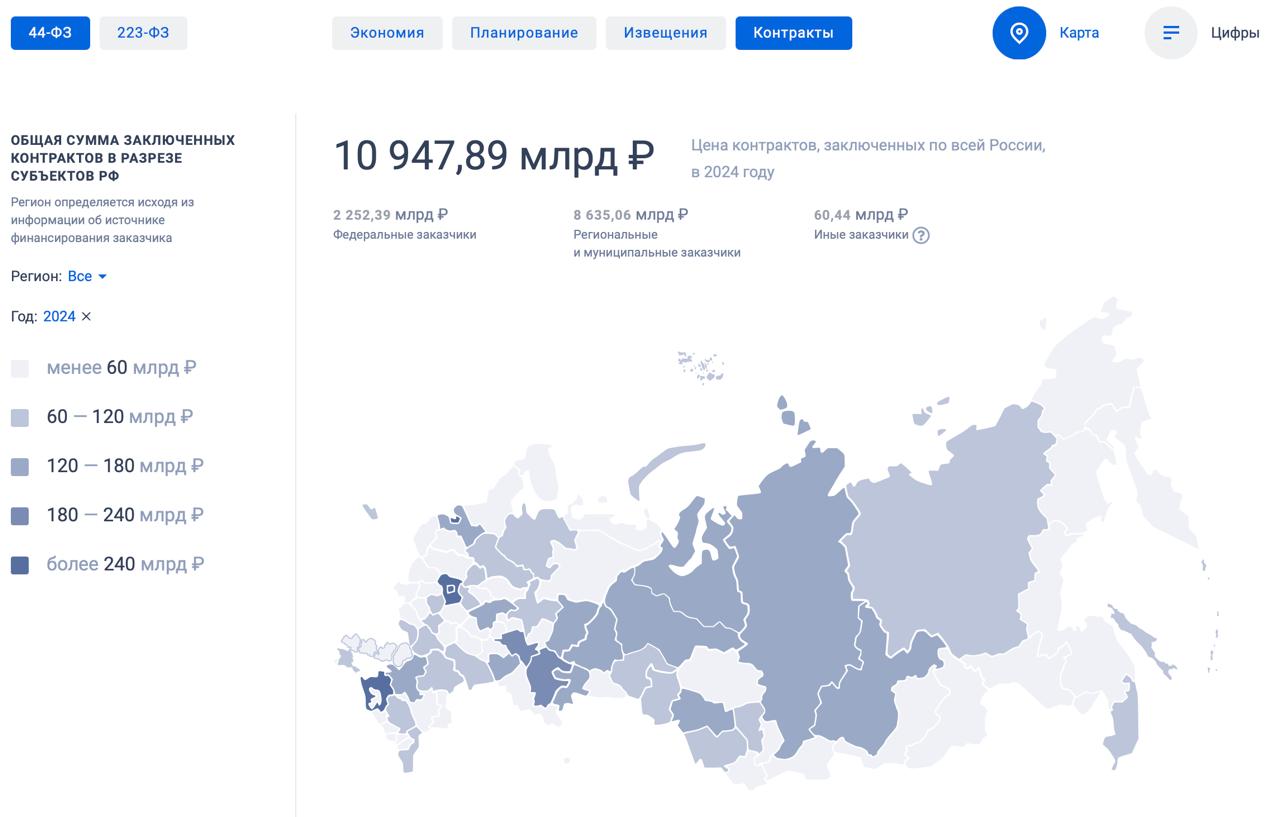The height and width of the screenshot is (817, 1280).
Task: Open the Извещения tab
Action: click(665, 32)
